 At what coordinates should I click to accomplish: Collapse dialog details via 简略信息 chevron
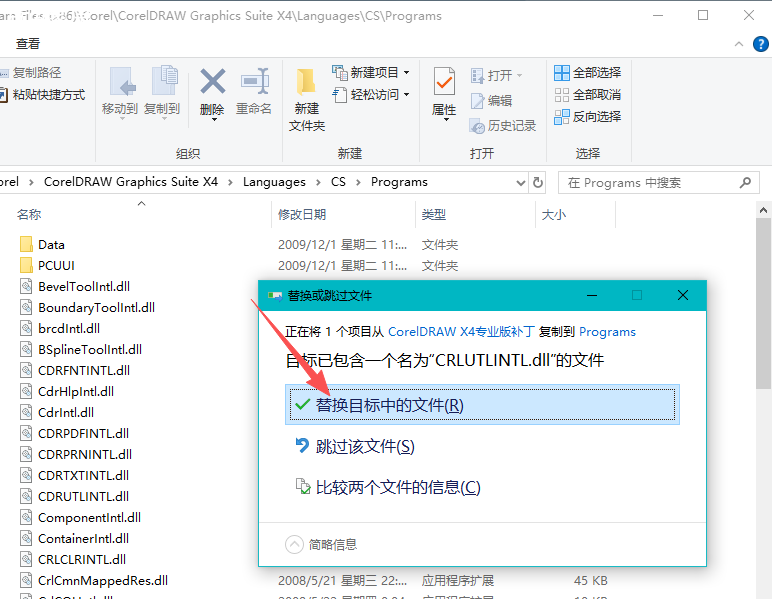[294, 544]
